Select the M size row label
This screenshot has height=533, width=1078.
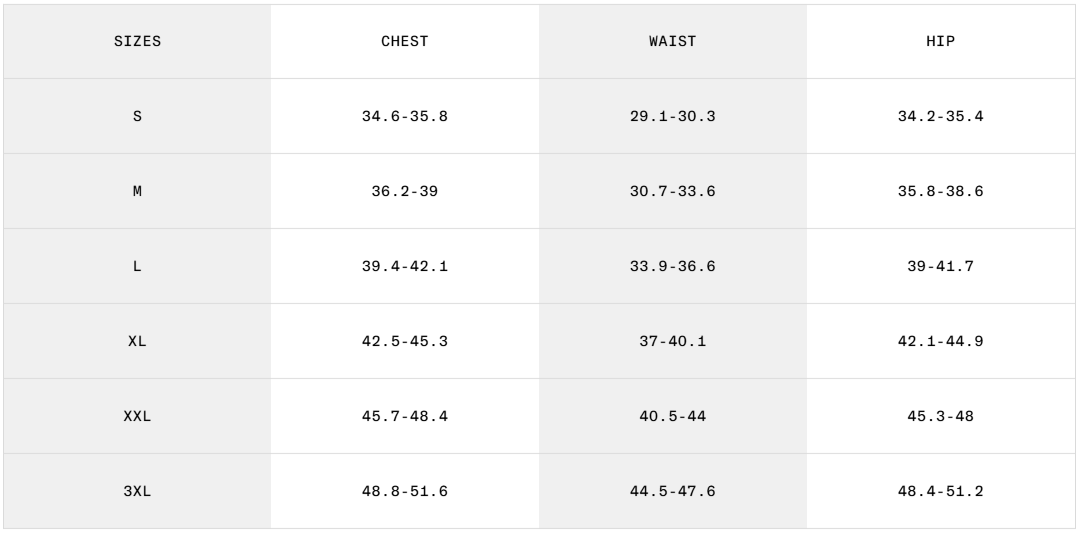137,191
